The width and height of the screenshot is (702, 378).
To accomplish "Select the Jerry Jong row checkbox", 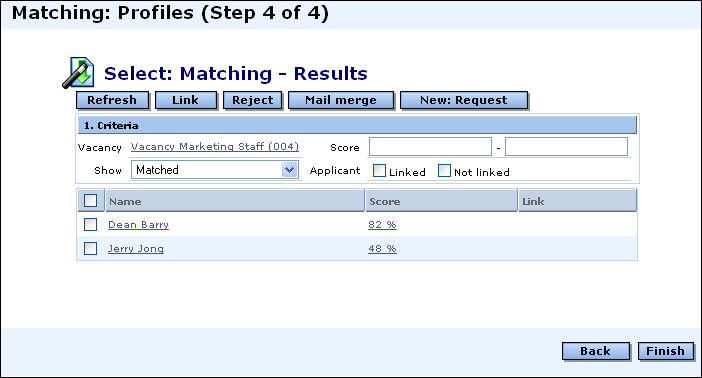I will click(x=90, y=248).
